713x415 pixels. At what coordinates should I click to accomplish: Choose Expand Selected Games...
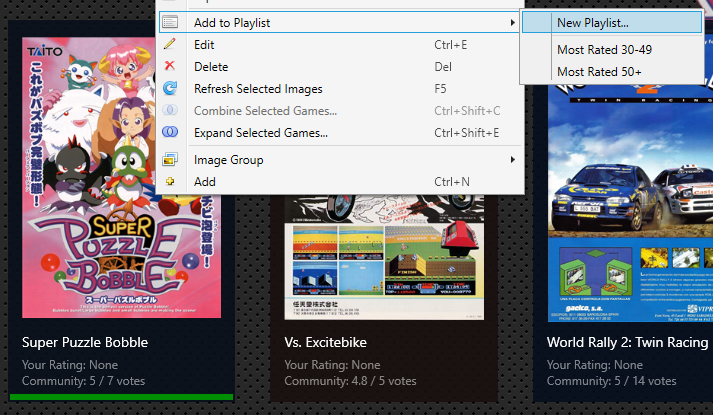340,133
